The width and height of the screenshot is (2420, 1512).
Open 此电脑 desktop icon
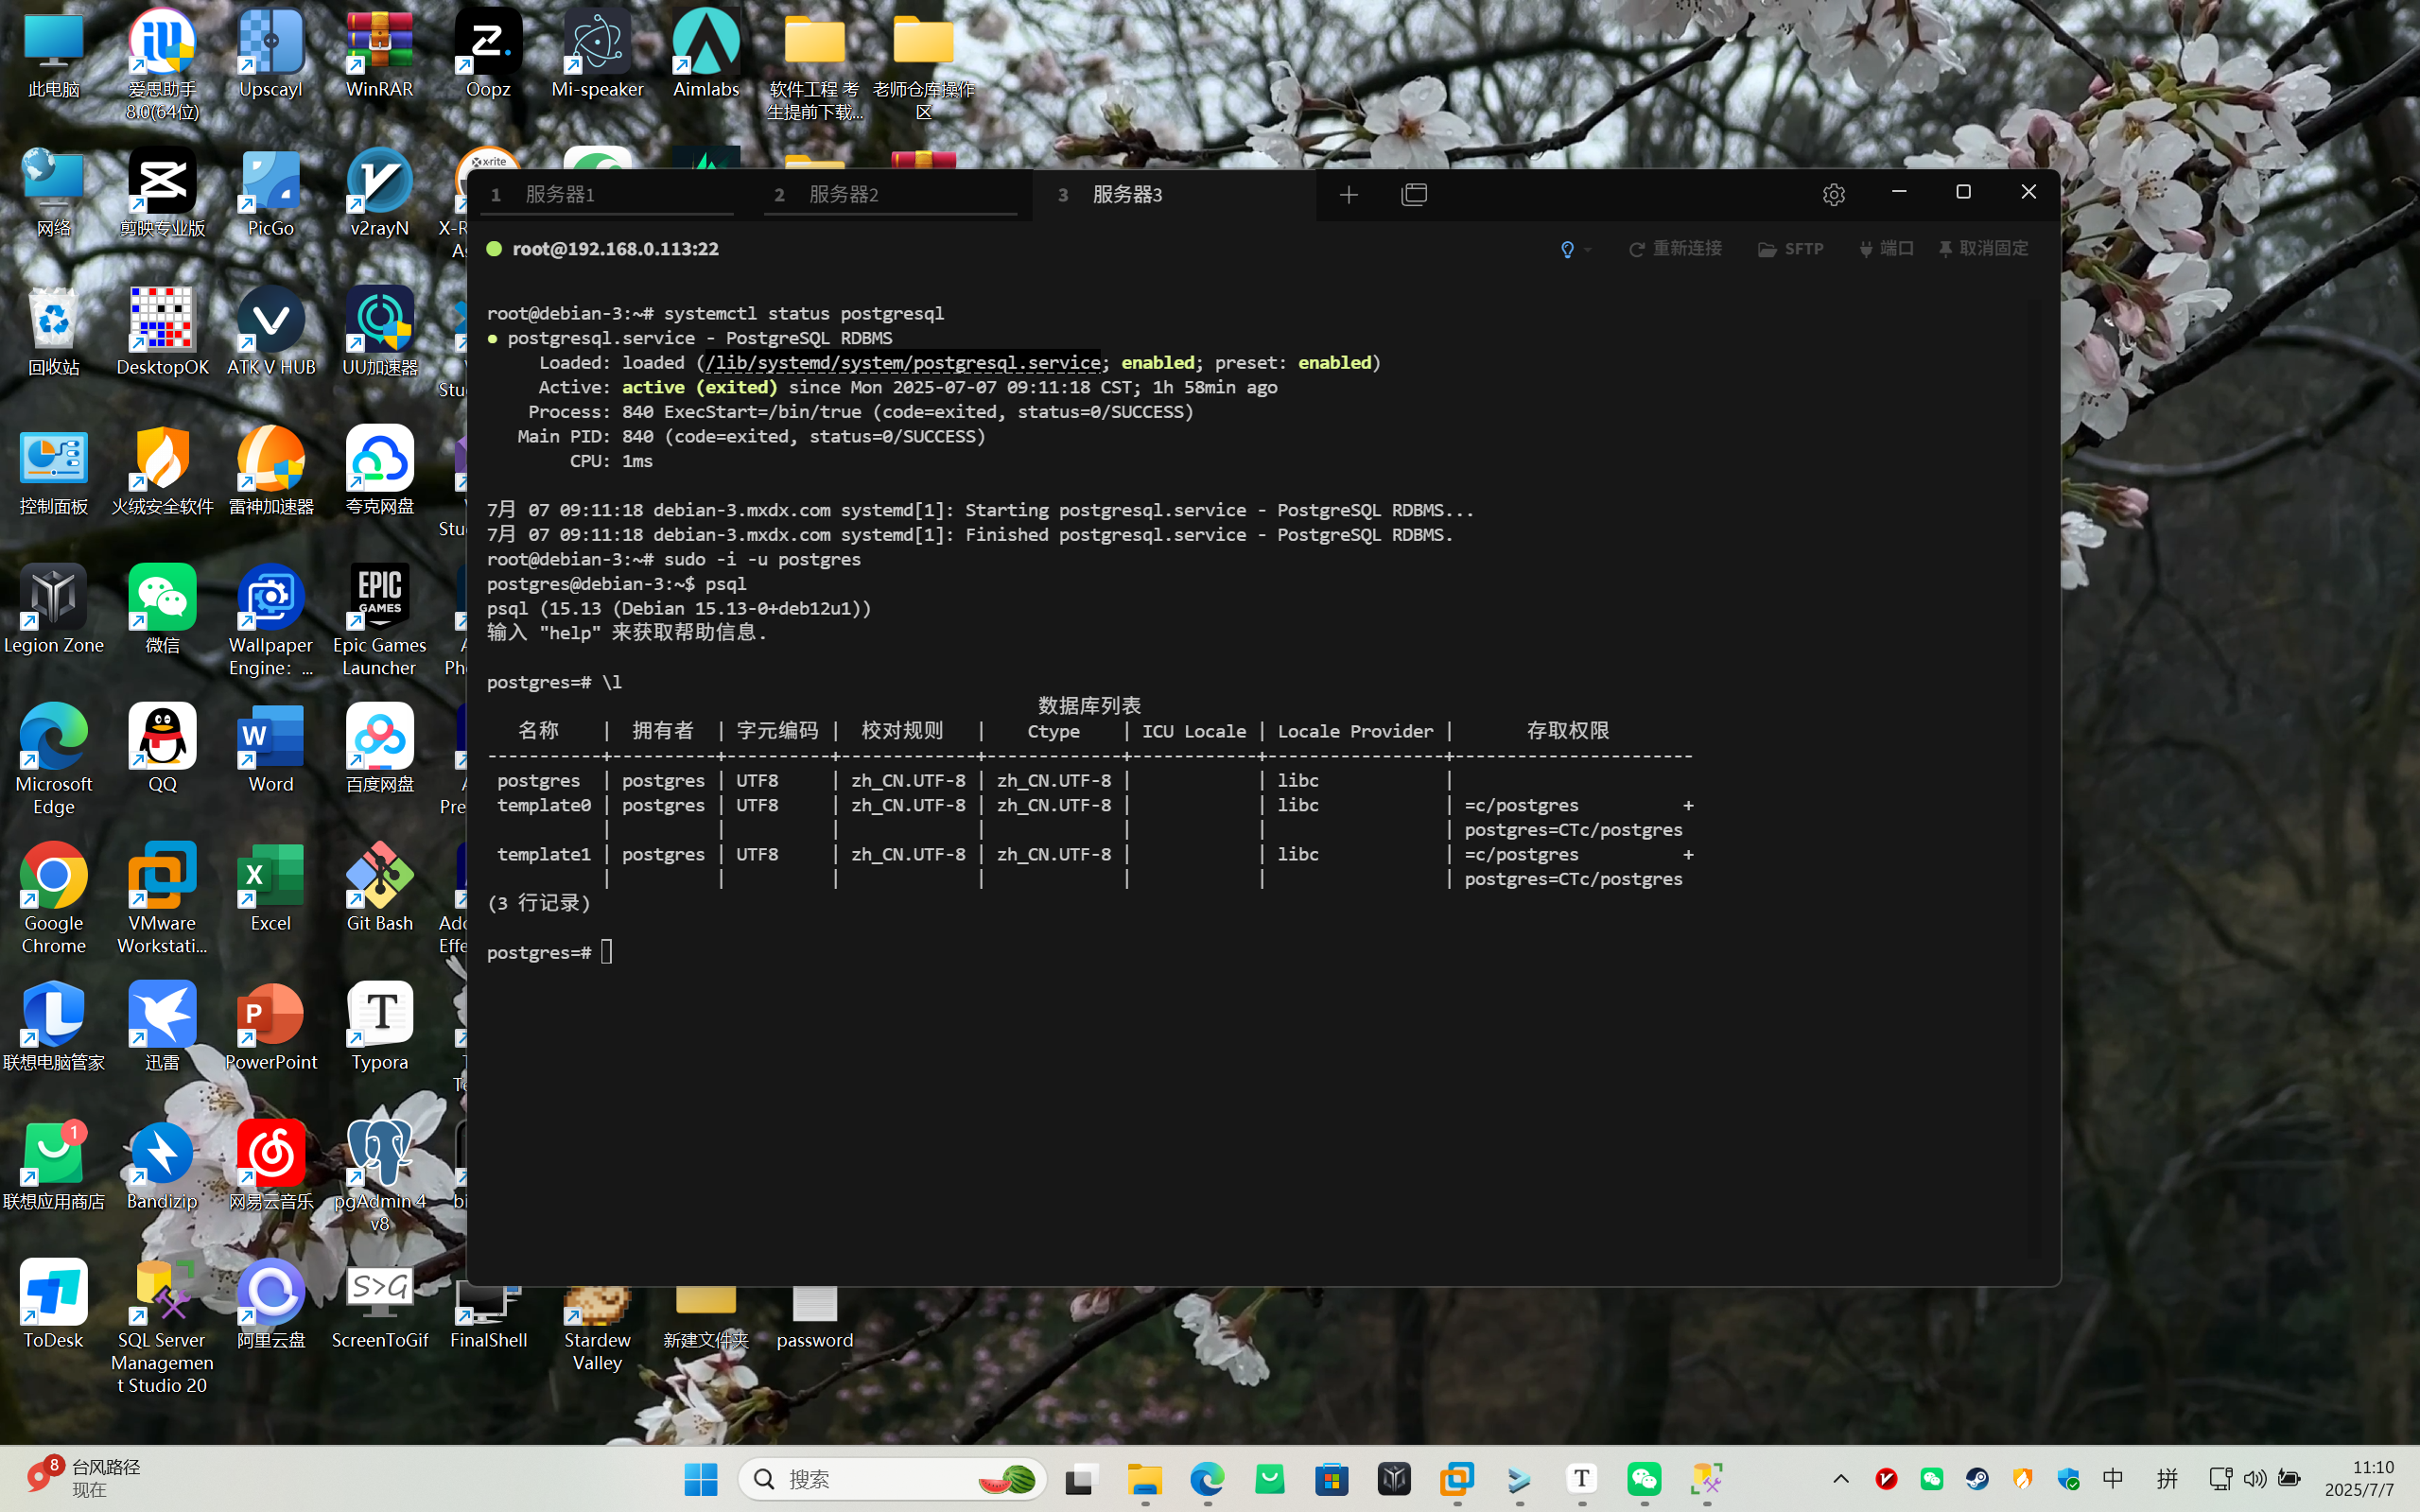54,55
